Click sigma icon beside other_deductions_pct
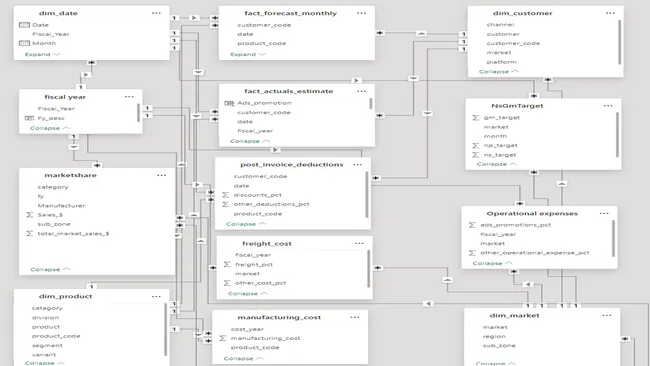Viewport: 650px width, 366px height. (226, 204)
